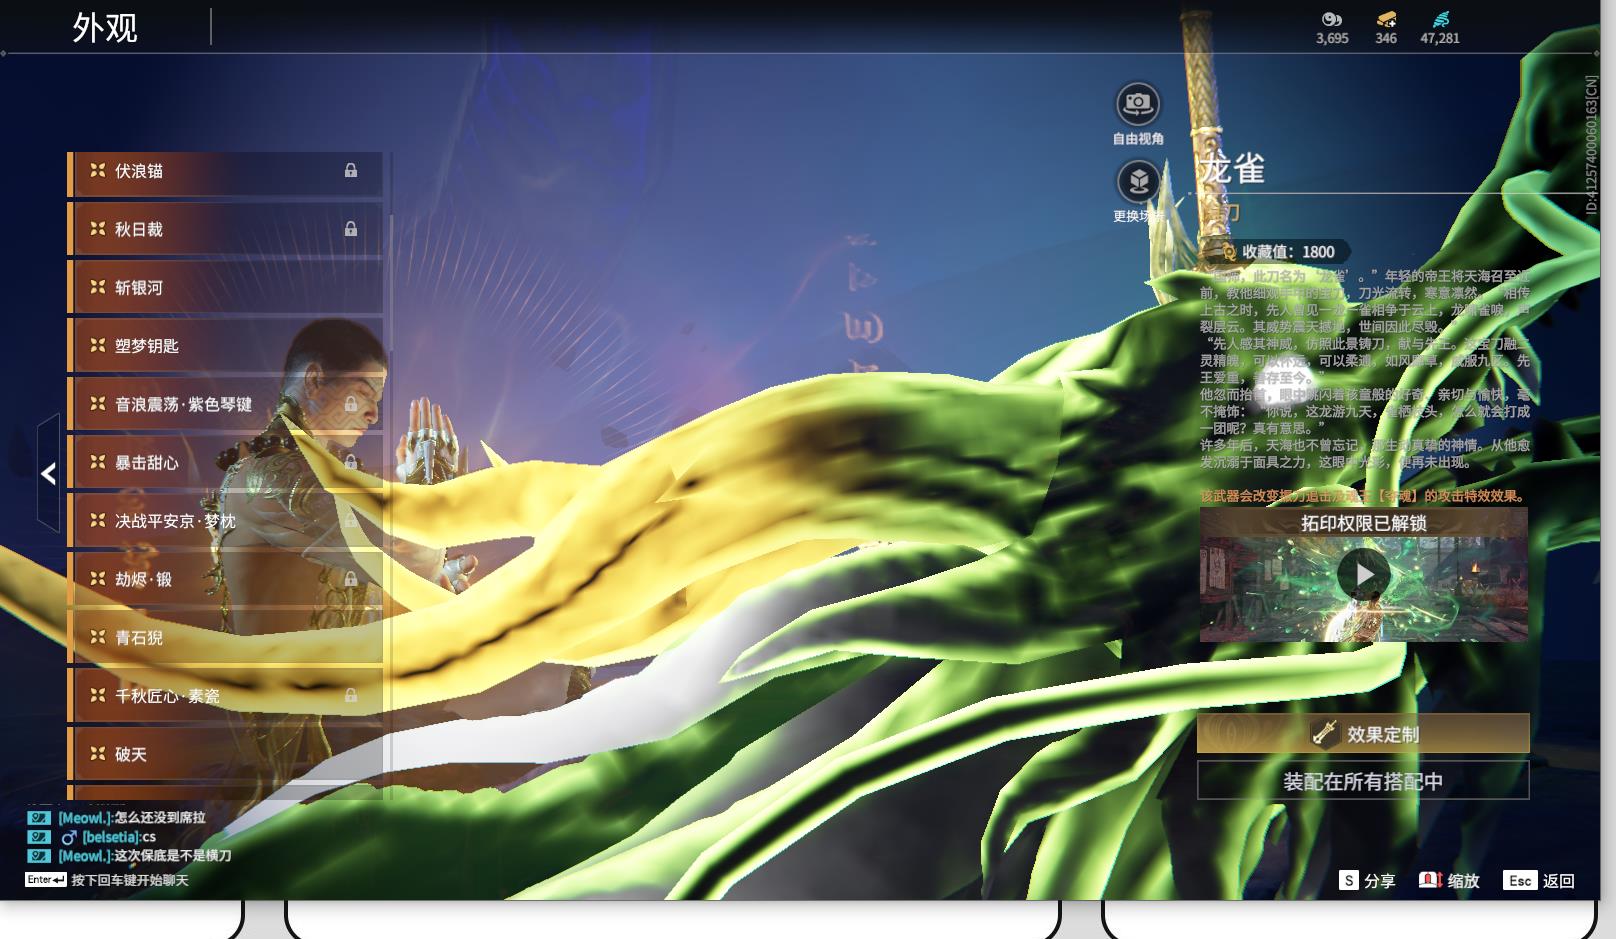Click first chat channel icon beside Meowl
1616x939 pixels.
tap(39, 817)
